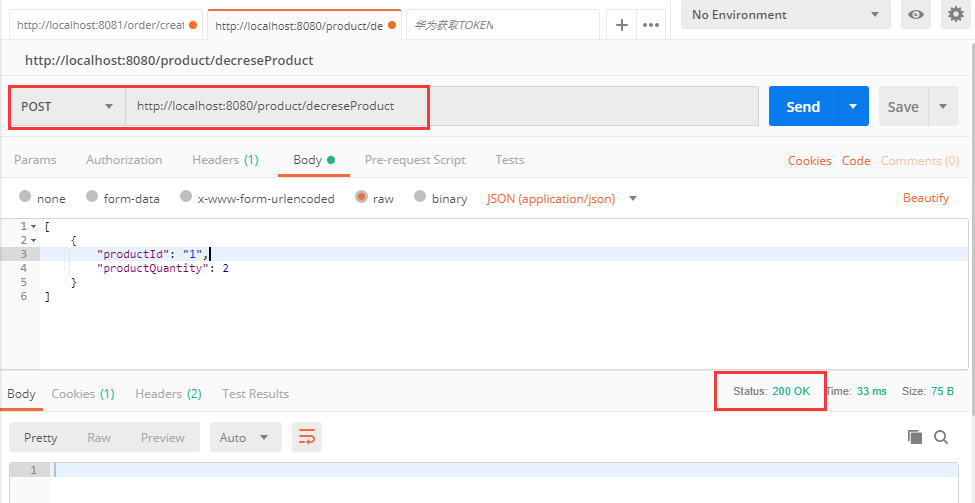
Task: Click the environment quick look eye icon
Action: pos(915,14)
